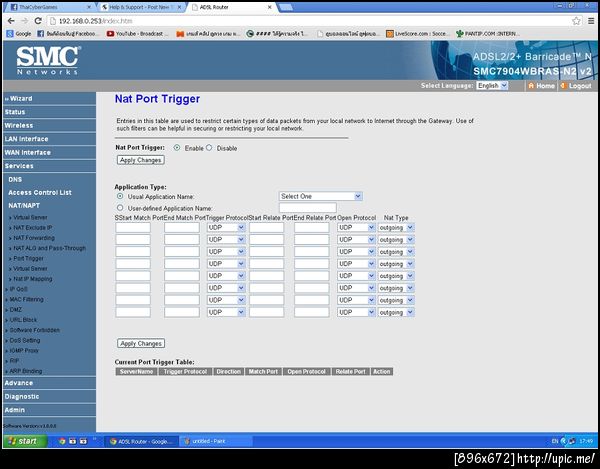This screenshot has width=600, height=469.
Task: Close the ADSL Router browser tab
Action: [x=270, y=7]
